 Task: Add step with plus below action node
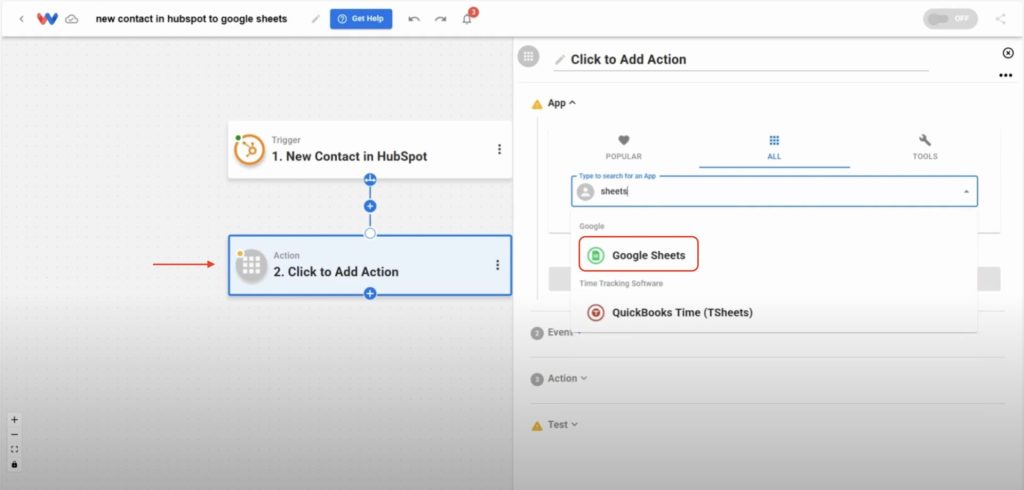[x=370, y=294]
